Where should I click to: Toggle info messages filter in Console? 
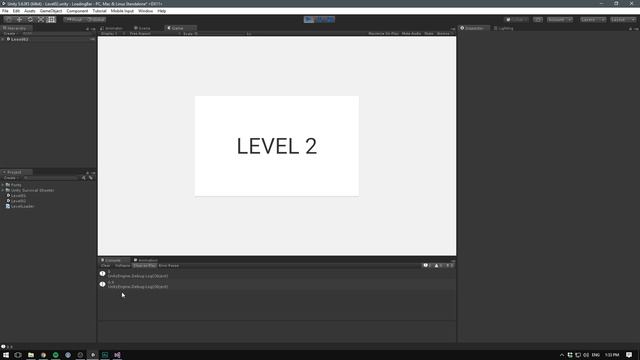point(427,266)
